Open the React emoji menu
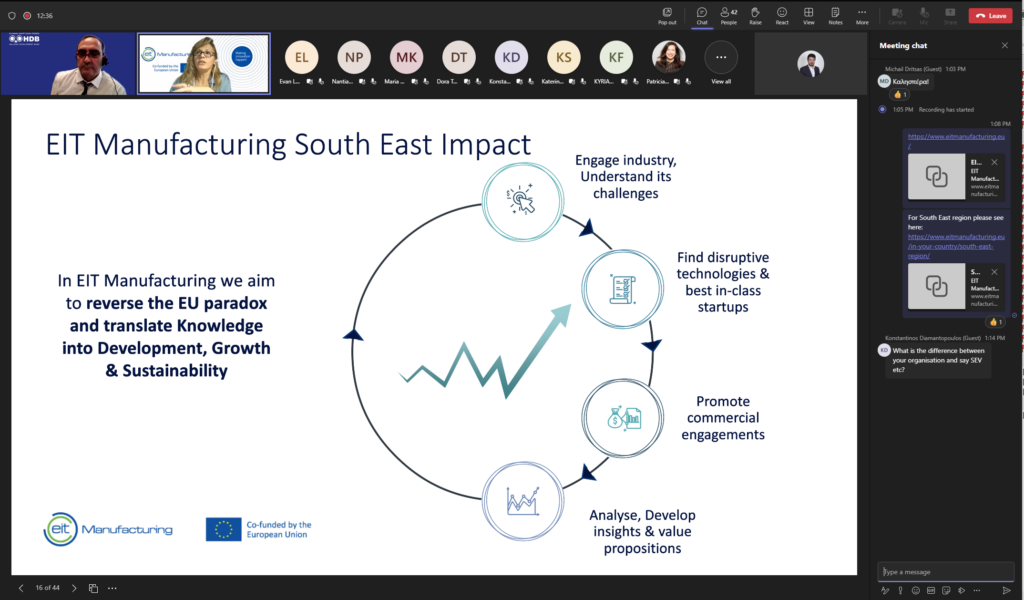Viewport: 1024px width, 600px height. [x=782, y=16]
